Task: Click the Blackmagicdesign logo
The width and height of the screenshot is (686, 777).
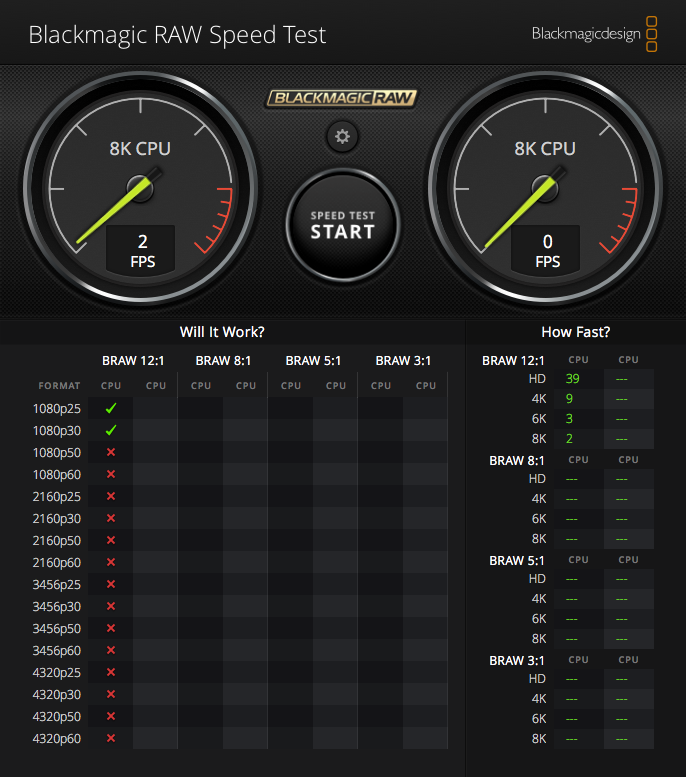Action: coord(594,34)
